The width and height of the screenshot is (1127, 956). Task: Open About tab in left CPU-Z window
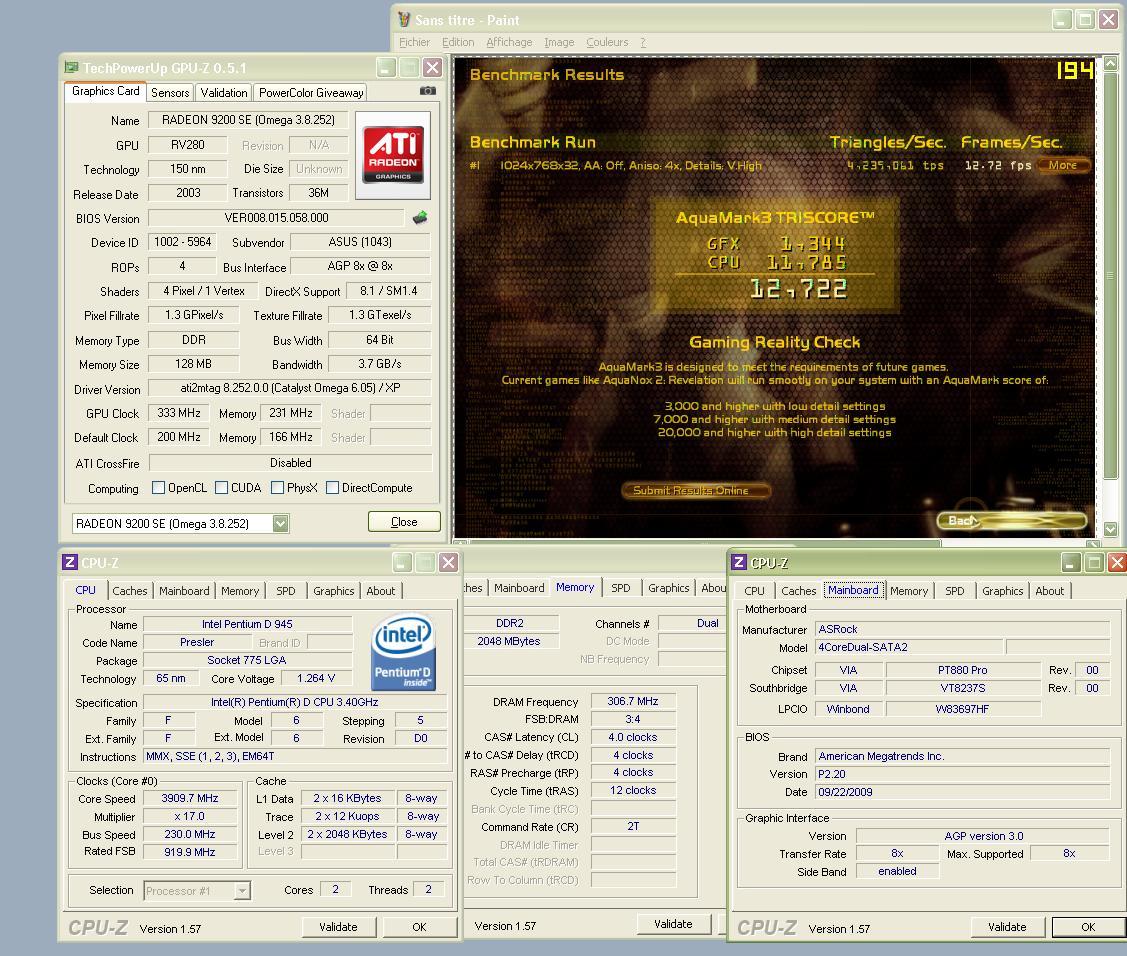381,591
